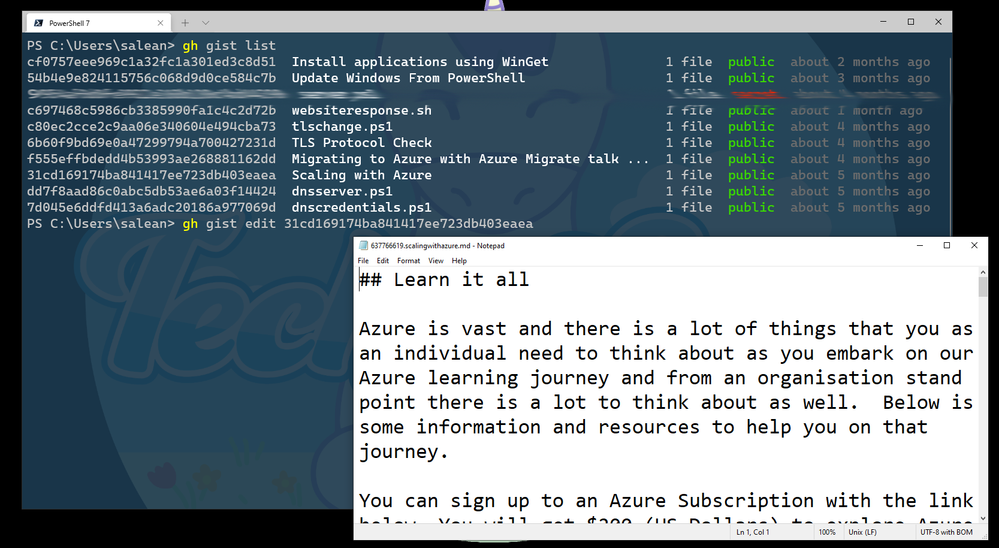Click the 'gh gist list' command text
999x548 pixels.
(x=229, y=46)
